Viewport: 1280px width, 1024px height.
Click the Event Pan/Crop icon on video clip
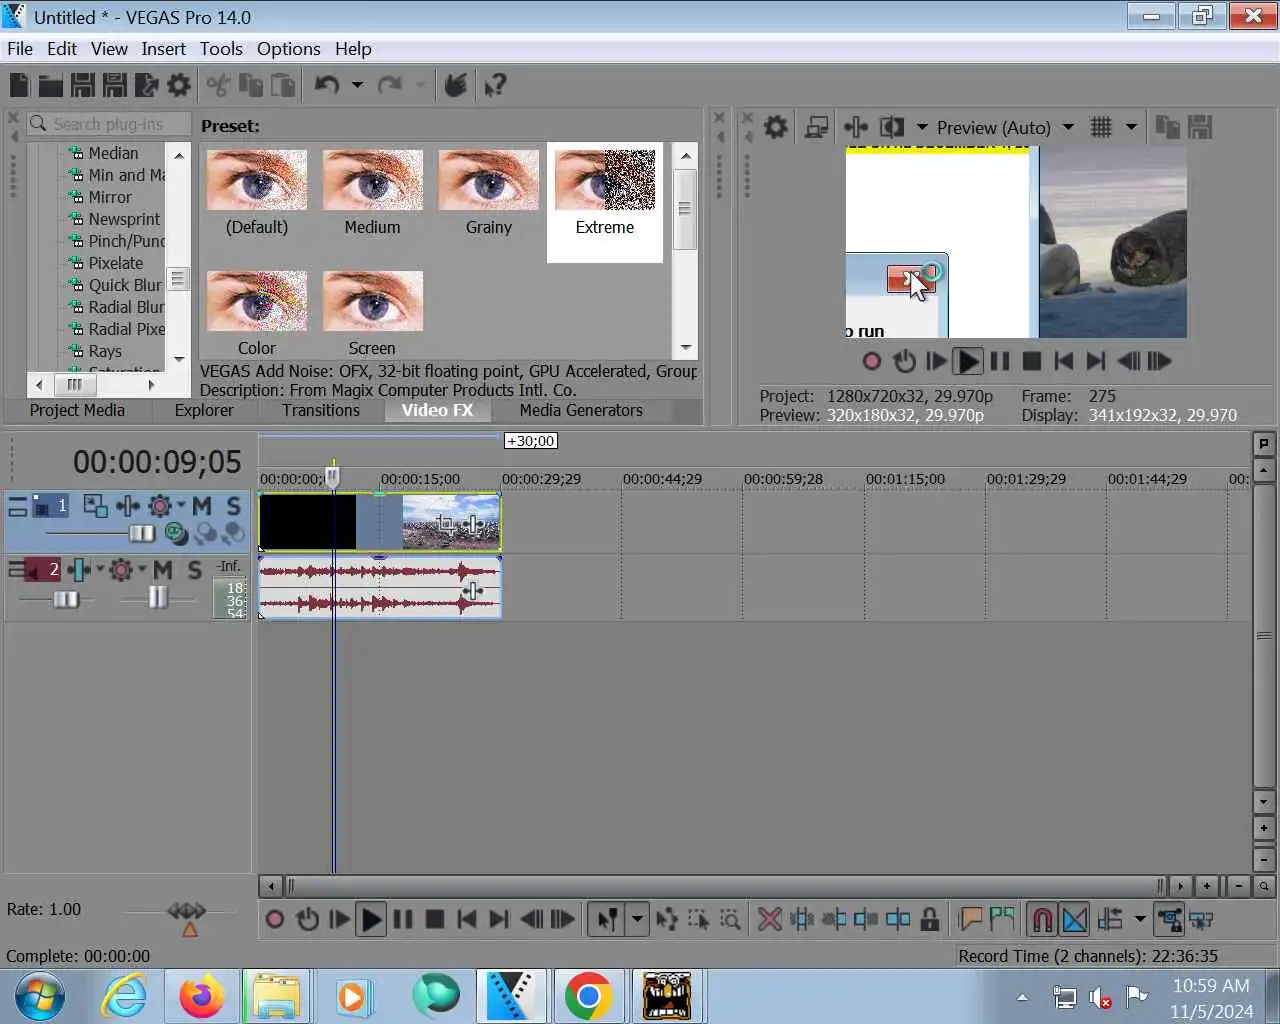pos(446,523)
